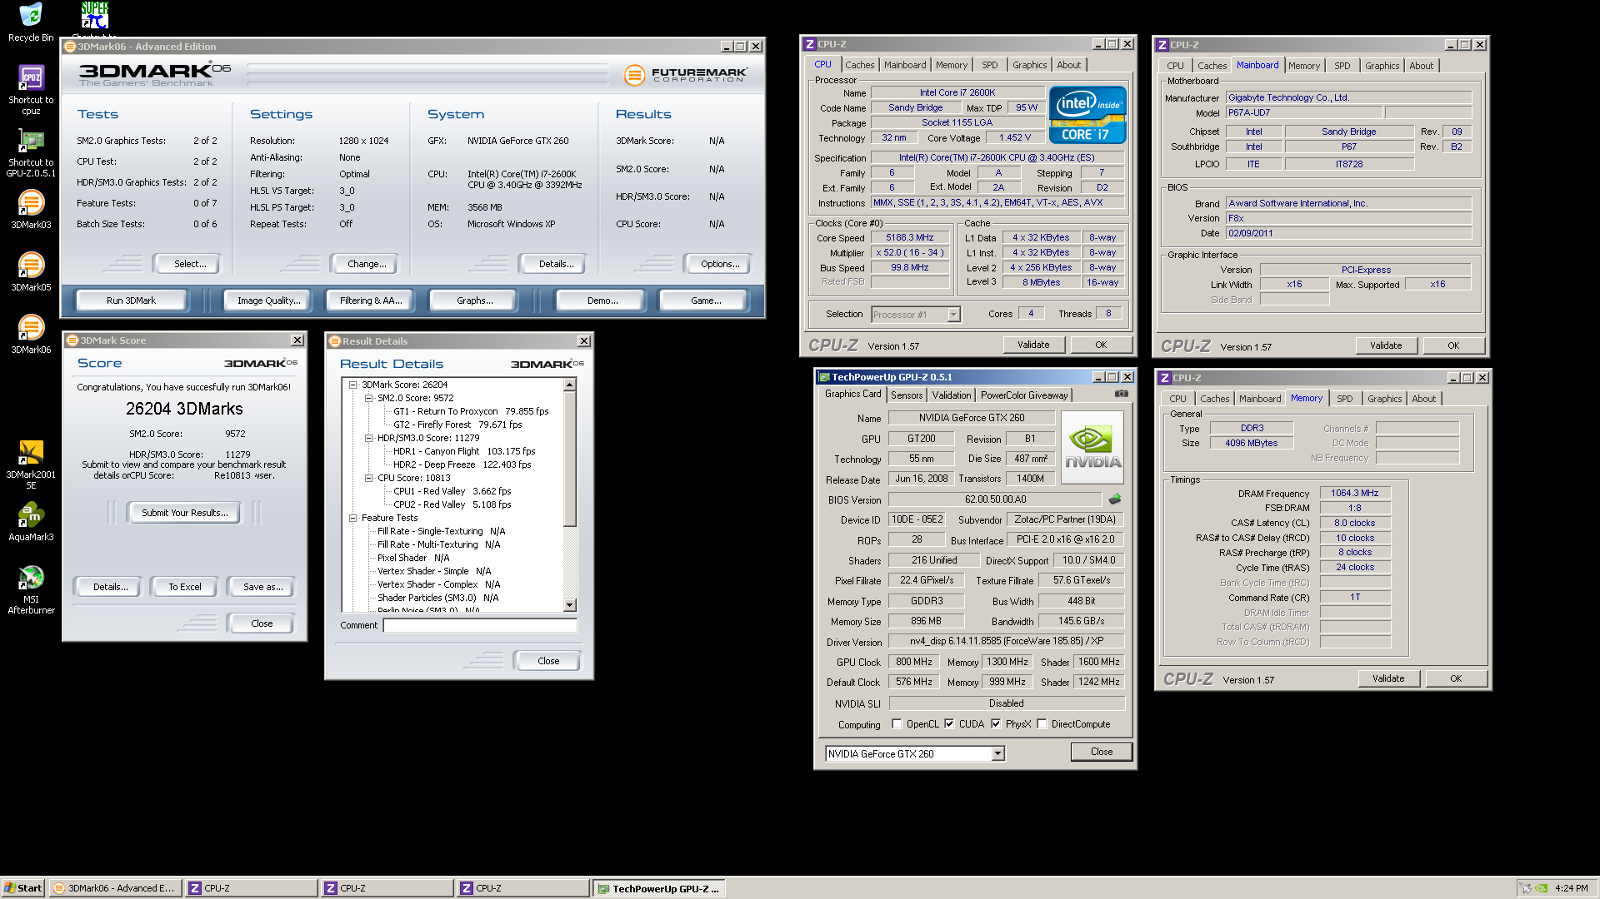Click the NVIDIA tray icon in the taskbar
The width and height of the screenshot is (1600, 899).
coord(1542,888)
